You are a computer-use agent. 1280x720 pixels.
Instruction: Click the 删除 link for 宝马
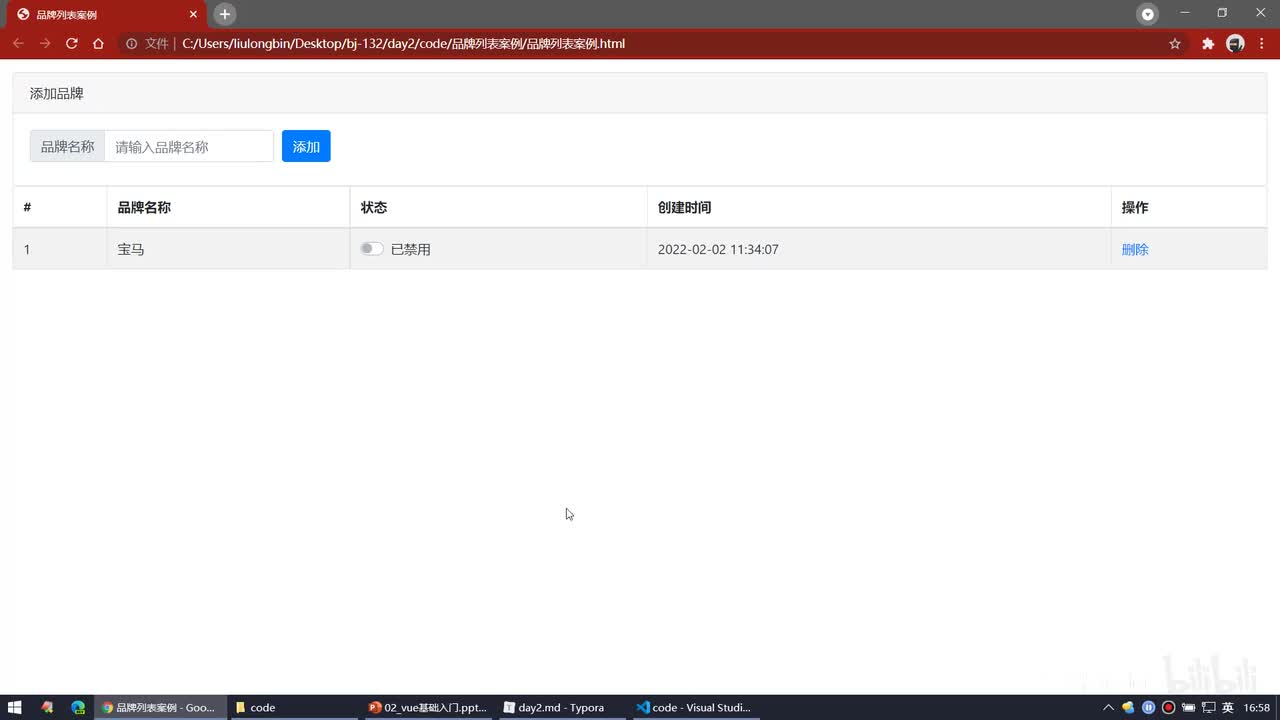(x=1135, y=249)
